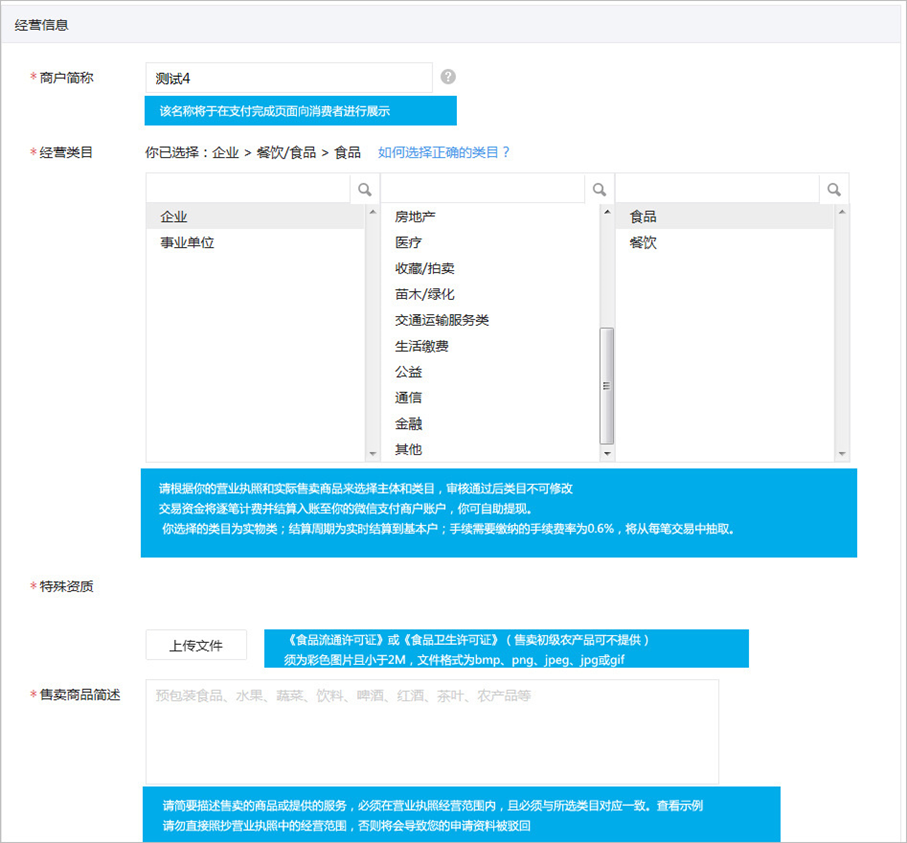Click the 上传文件 upload button
907x843 pixels.
[x=196, y=646]
